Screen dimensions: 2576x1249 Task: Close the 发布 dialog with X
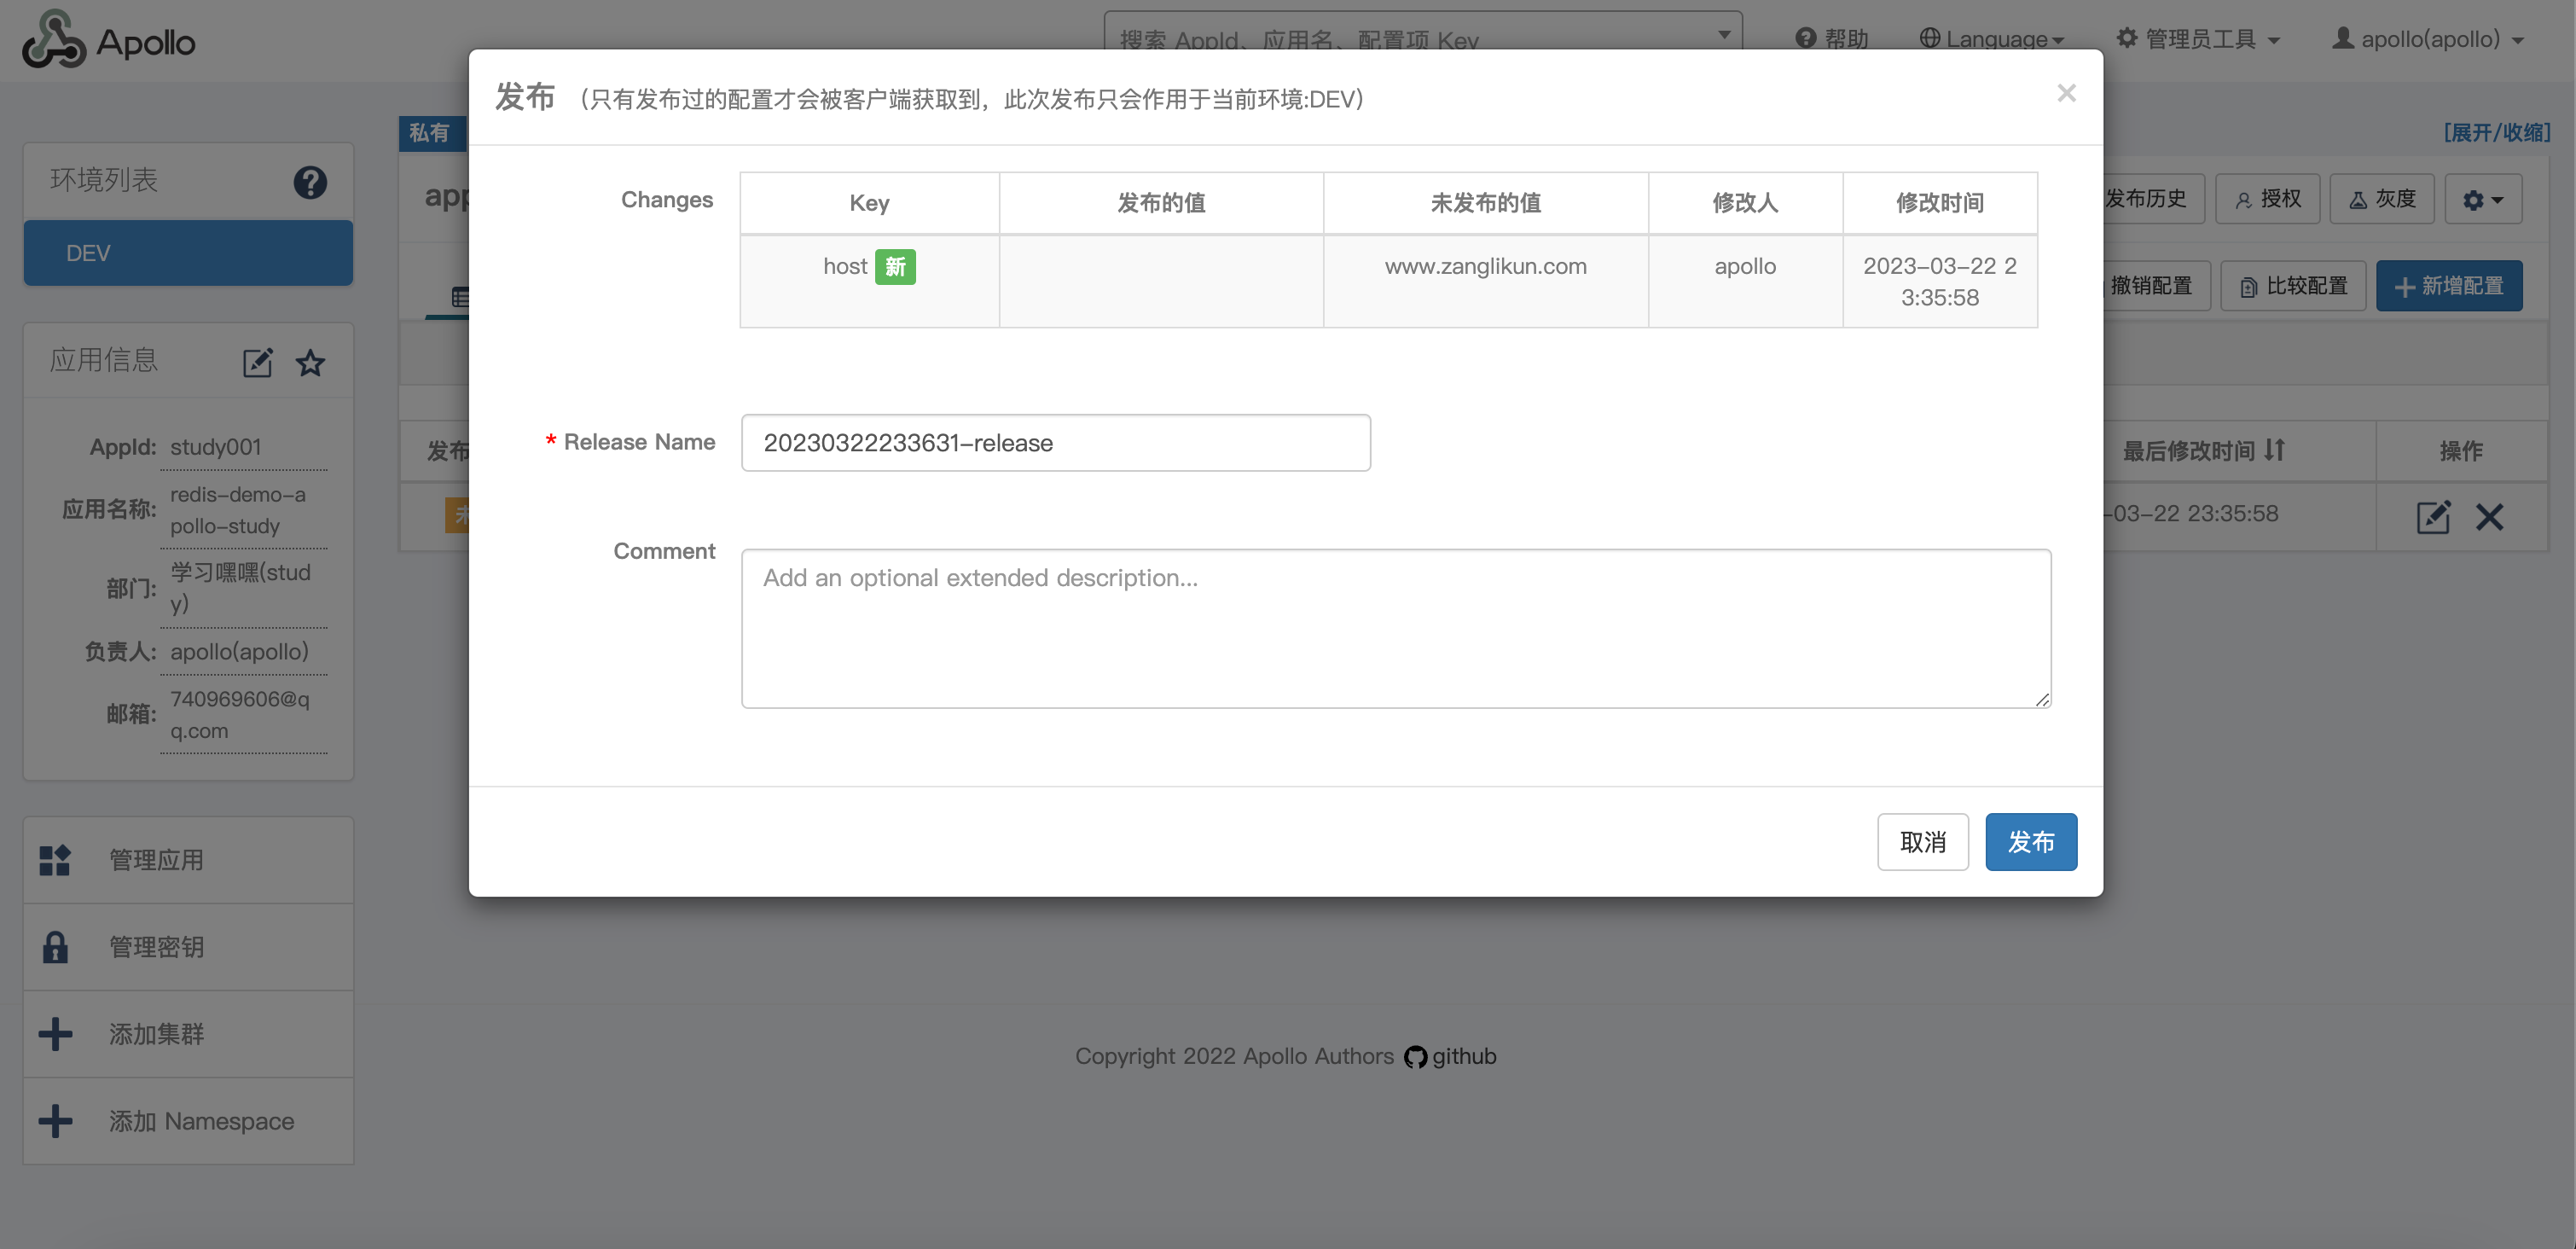click(2066, 93)
